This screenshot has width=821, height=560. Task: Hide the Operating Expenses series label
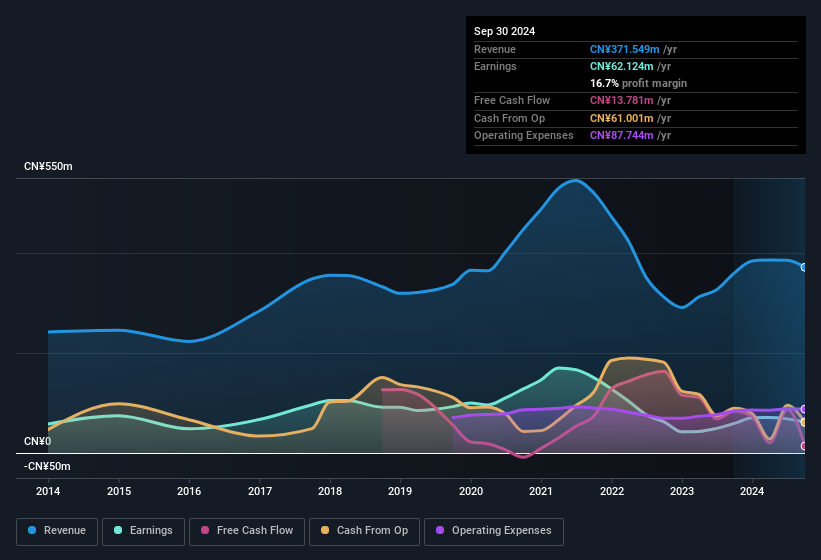click(x=501, y=530)
